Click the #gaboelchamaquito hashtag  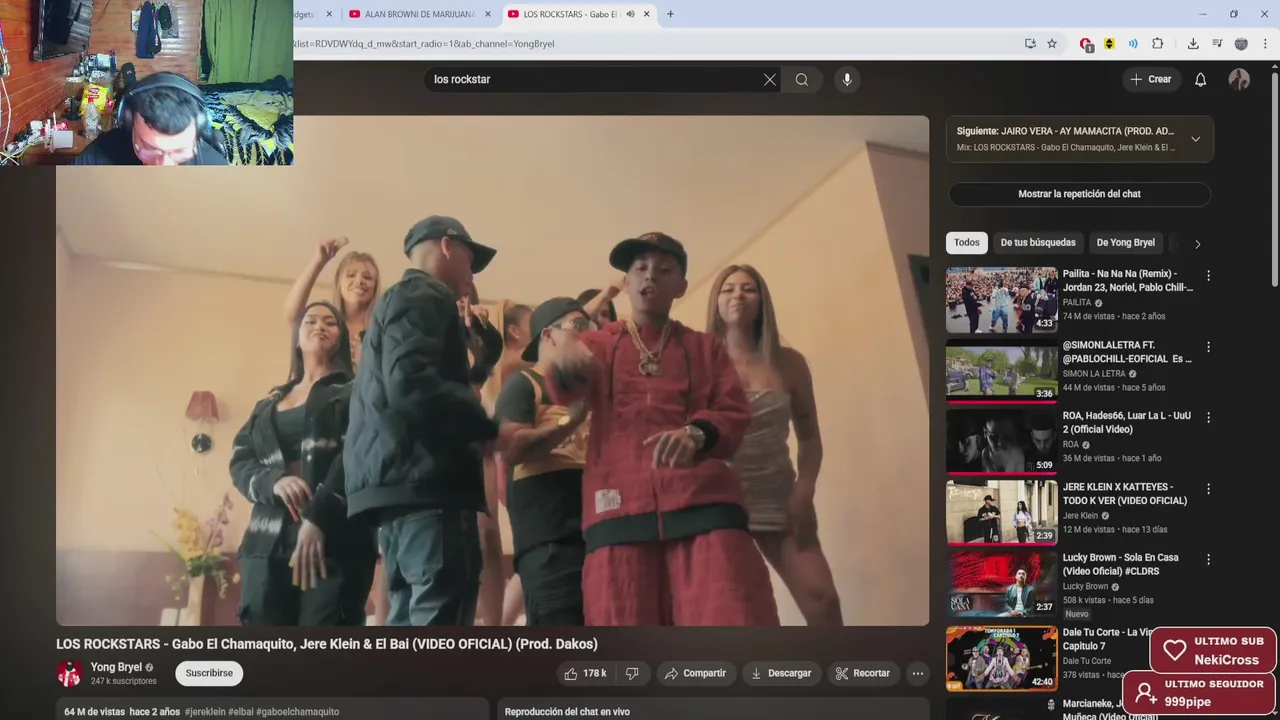tap(297, 712)
